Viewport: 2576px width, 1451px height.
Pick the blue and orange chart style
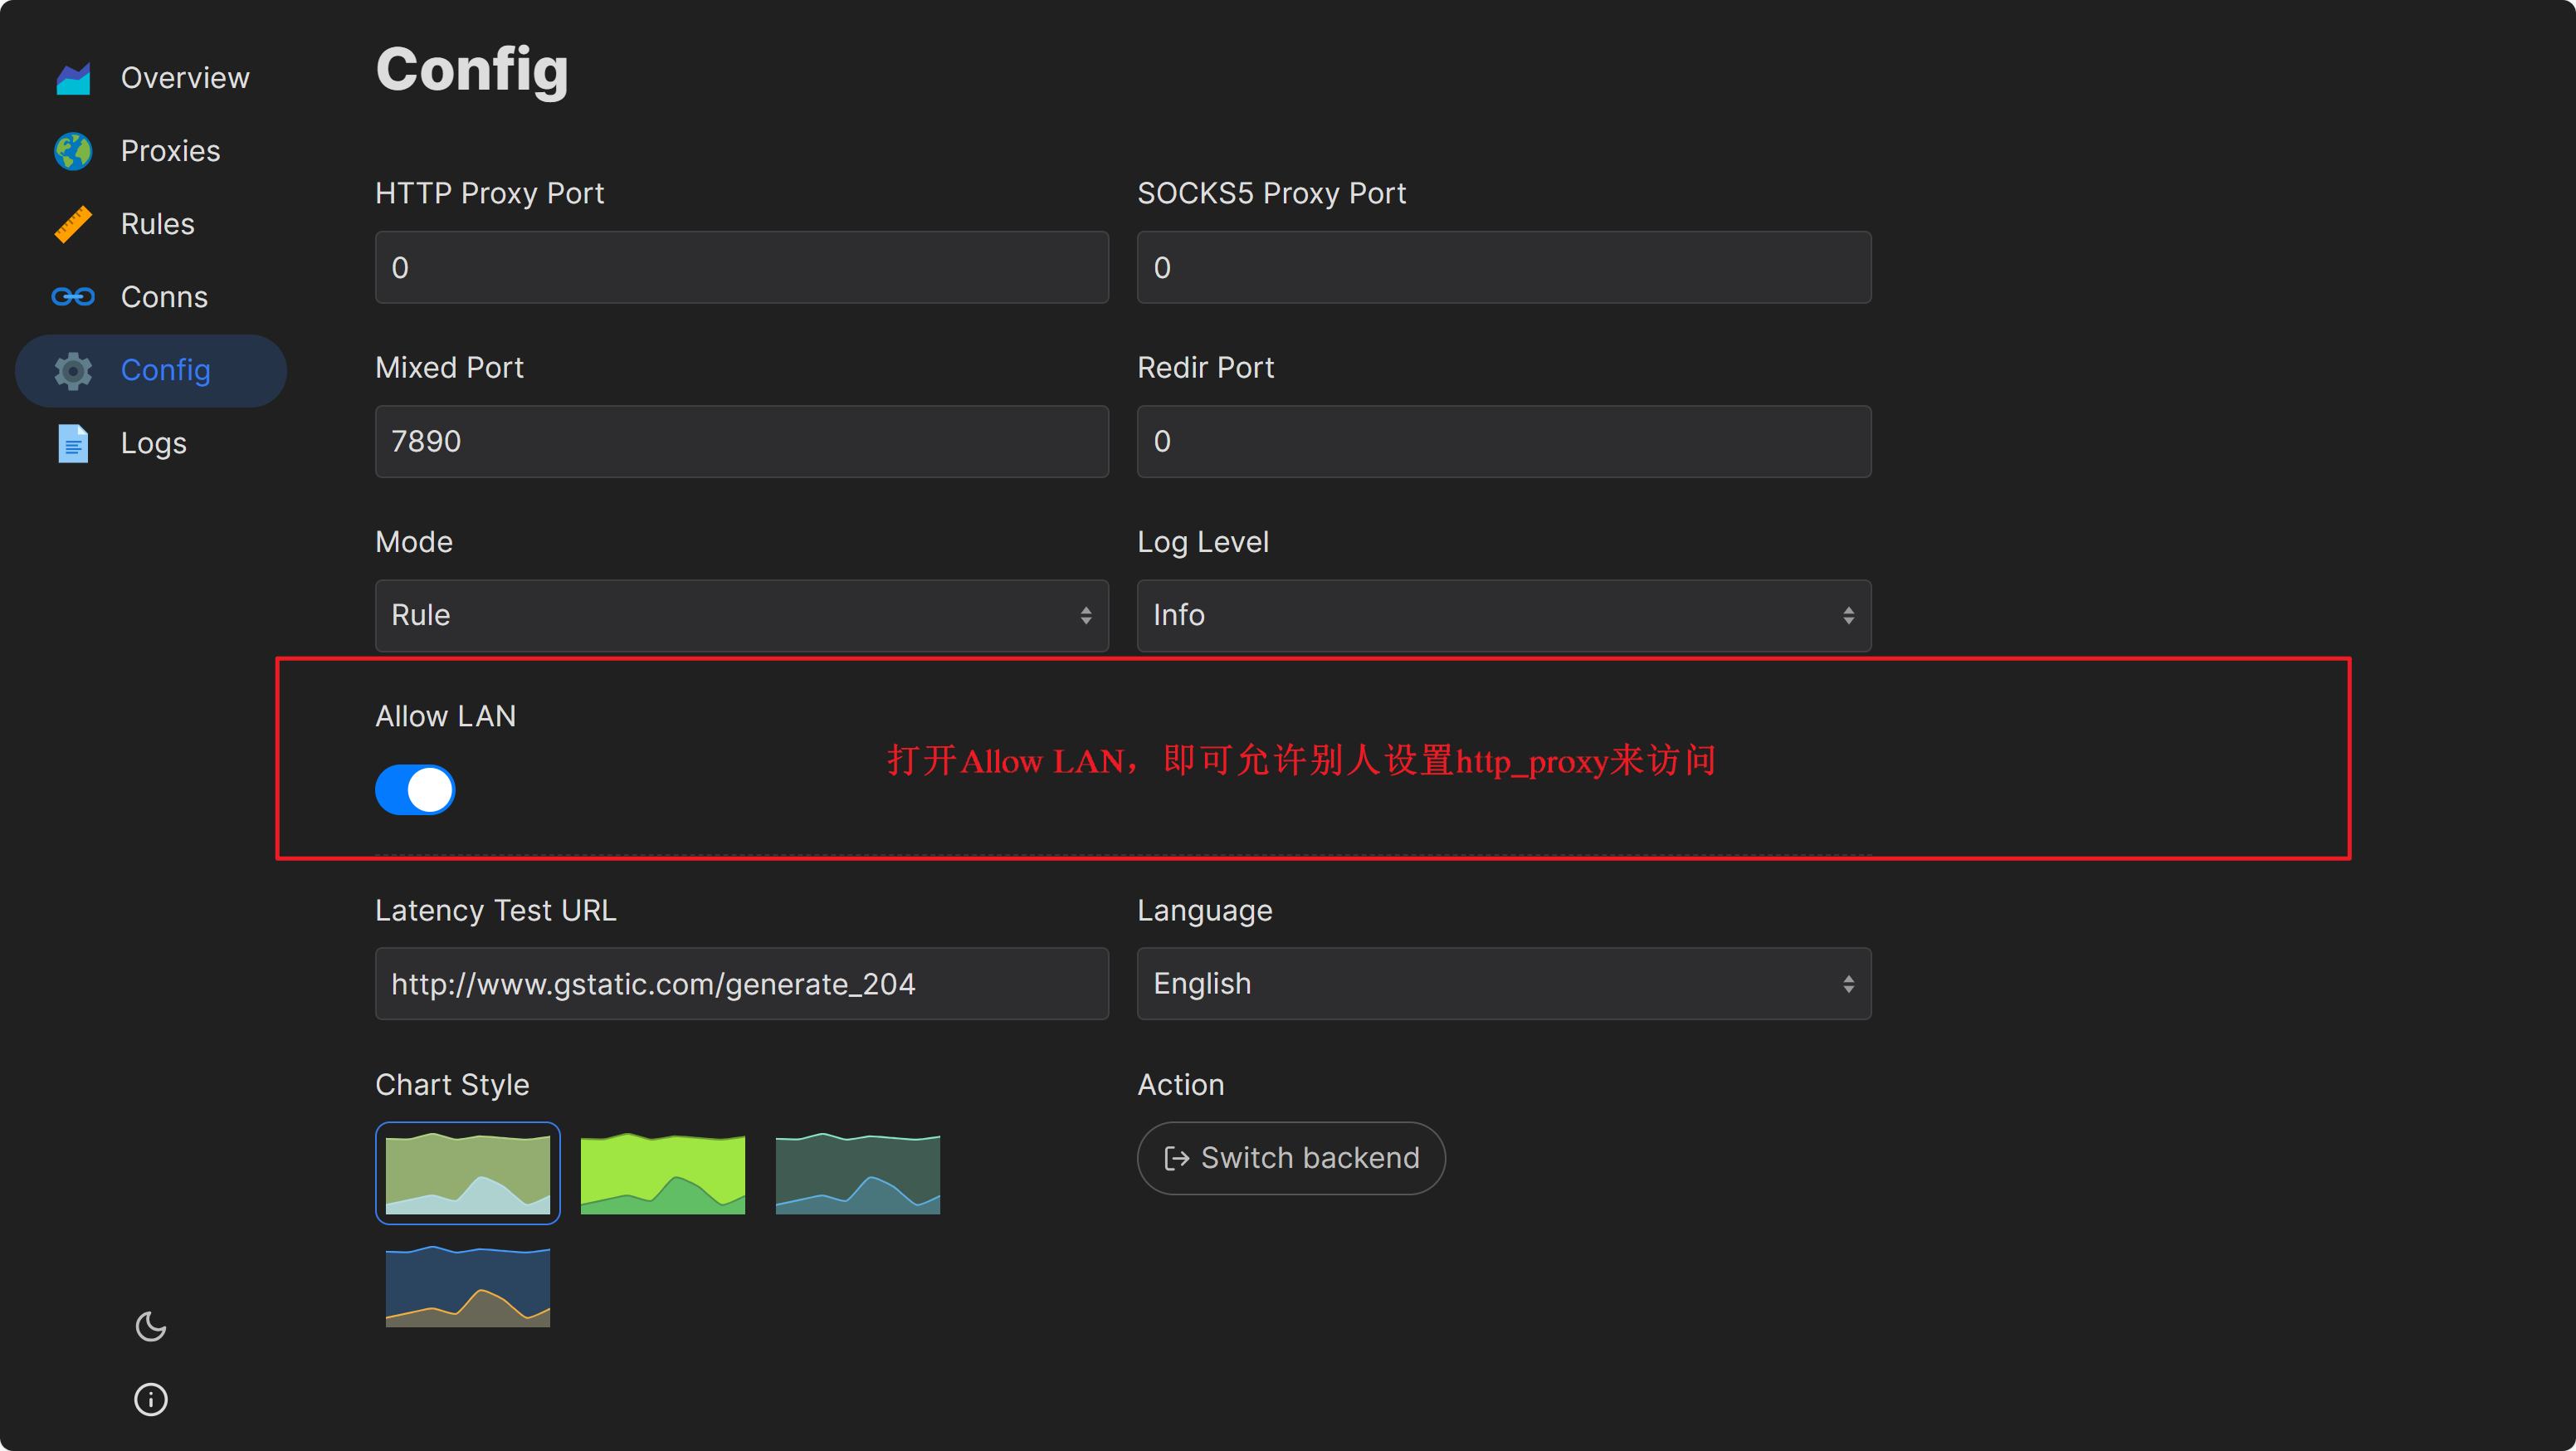[467, 1286]
